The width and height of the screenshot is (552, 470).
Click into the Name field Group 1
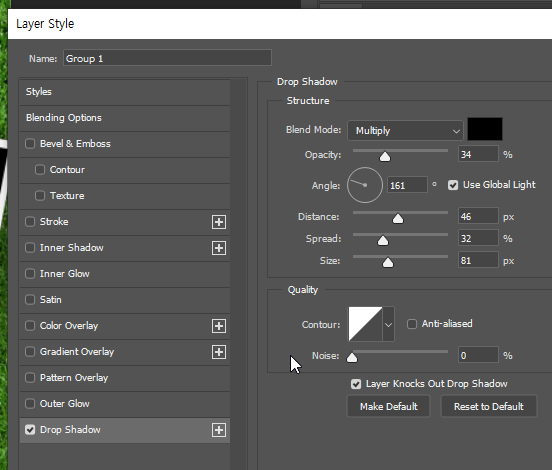[167, 58]
